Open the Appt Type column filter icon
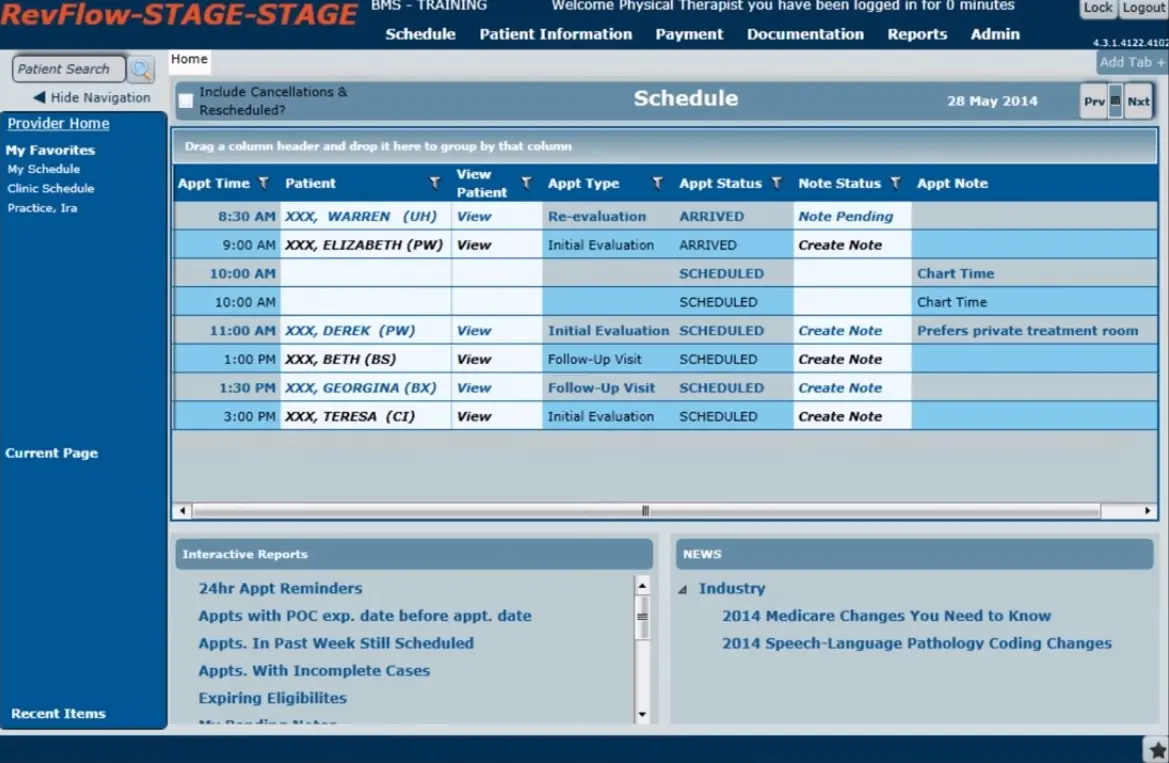 (657, 183)
